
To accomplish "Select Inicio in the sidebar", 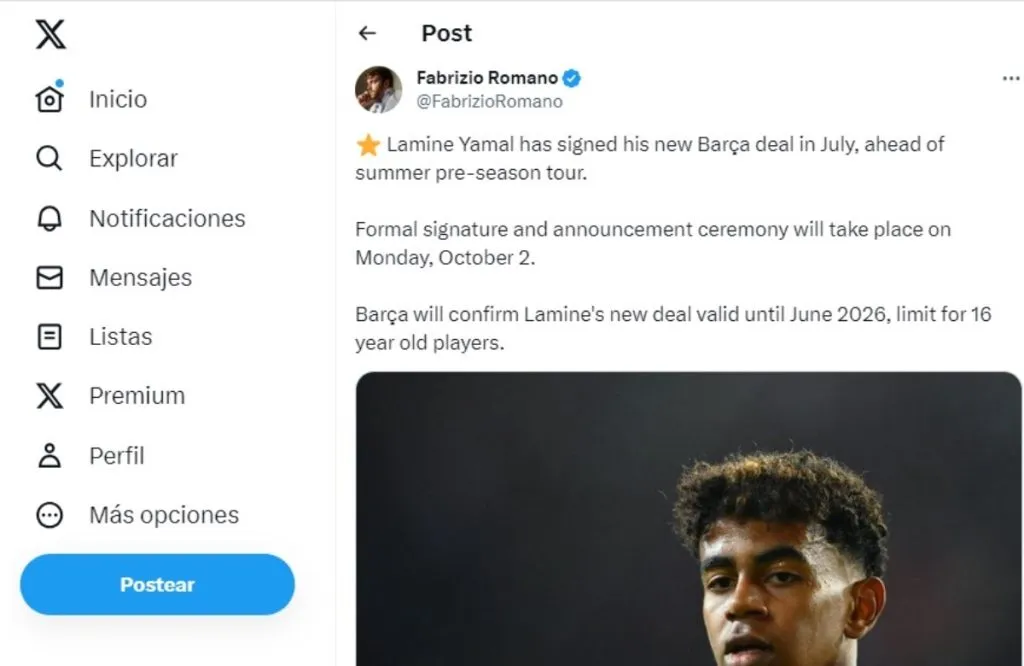I will [118, 99].
